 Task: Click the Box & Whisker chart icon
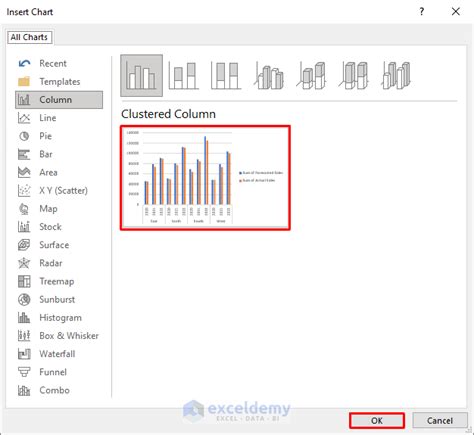tap(24, 336)
